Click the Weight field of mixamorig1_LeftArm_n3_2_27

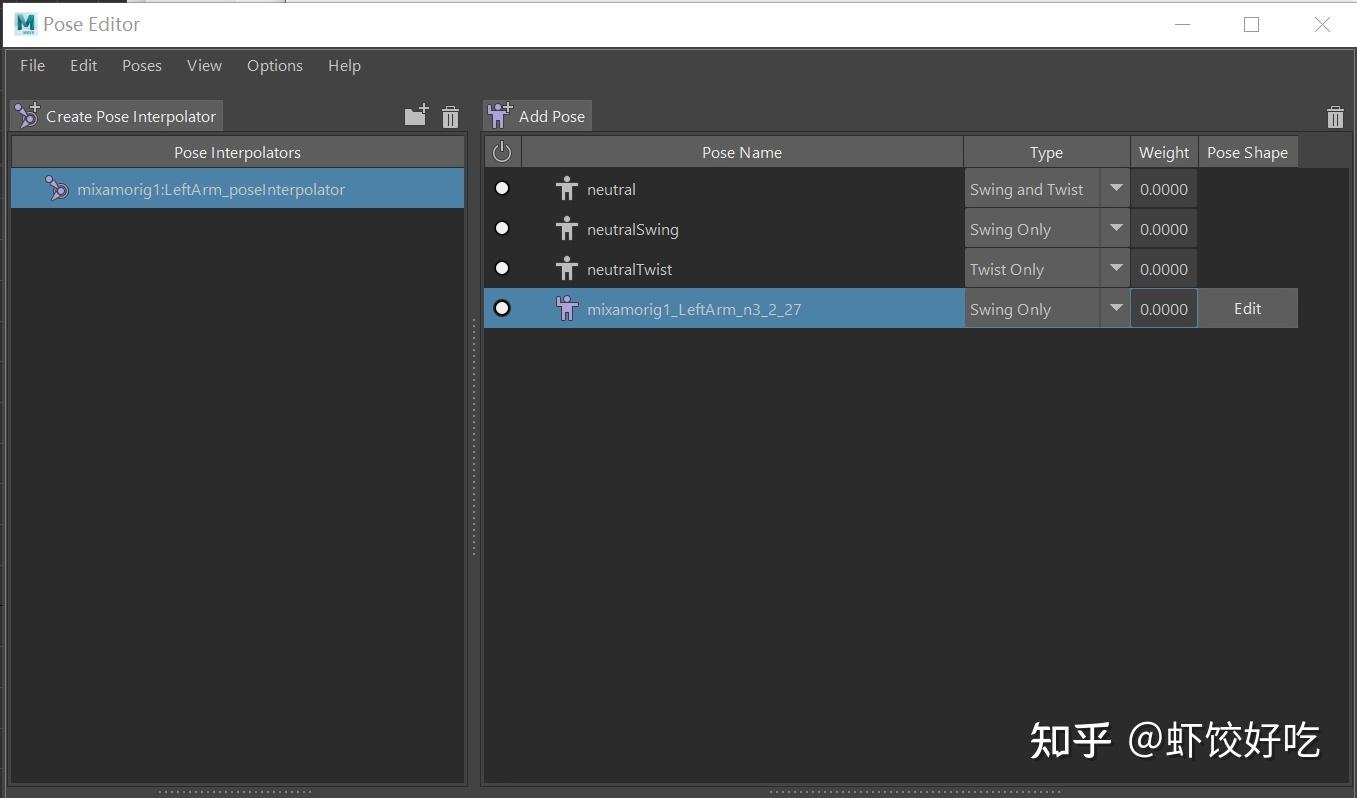[1164, 309]
